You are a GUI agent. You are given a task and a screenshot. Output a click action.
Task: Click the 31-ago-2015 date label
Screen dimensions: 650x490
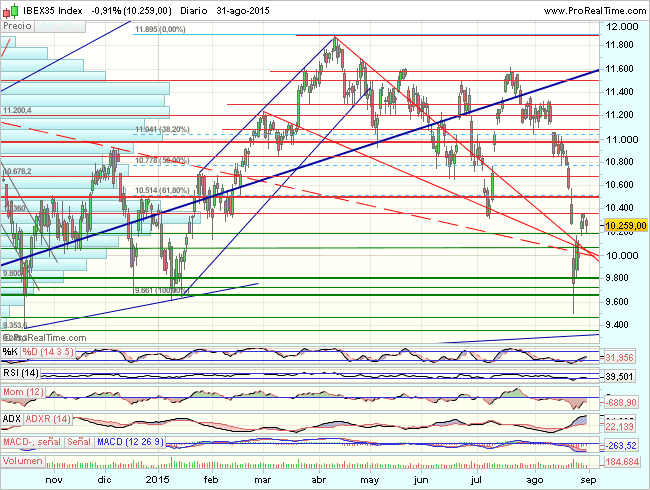[x=243, y=11]
